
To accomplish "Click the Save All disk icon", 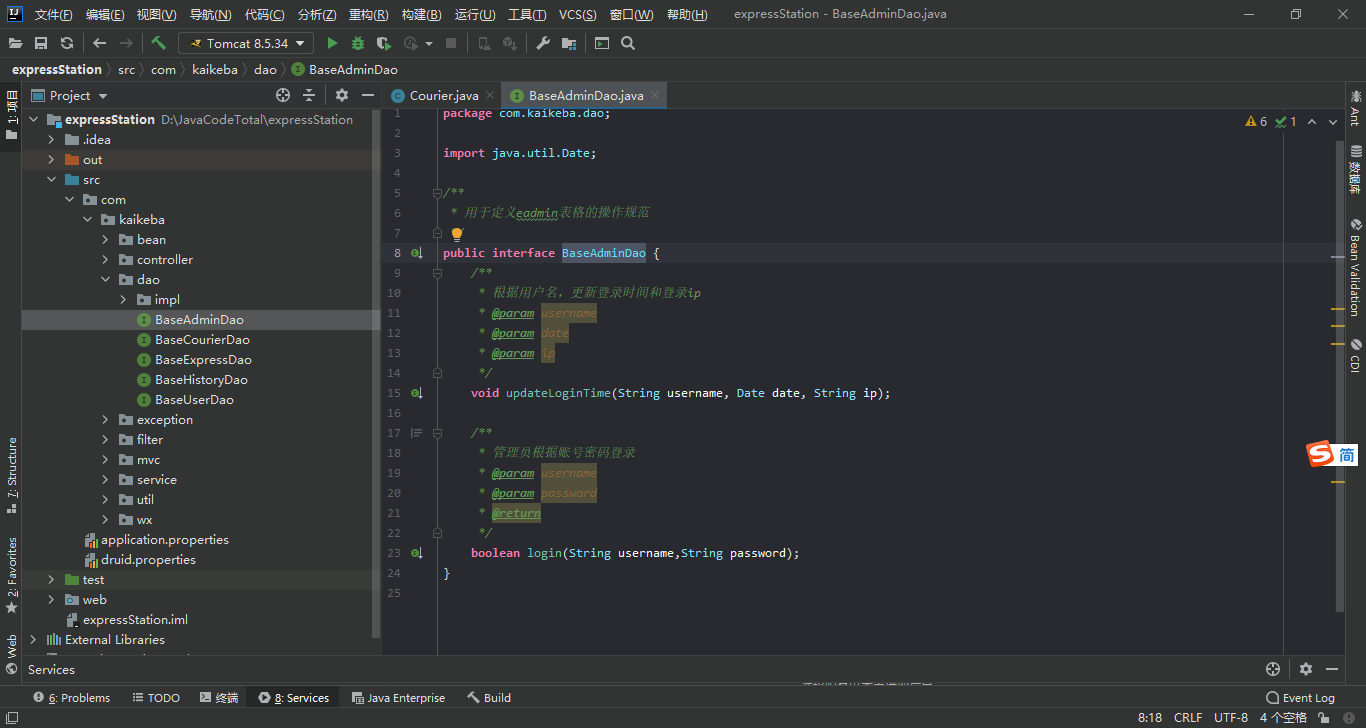I will pyautogui.click(x=41, y=43).
